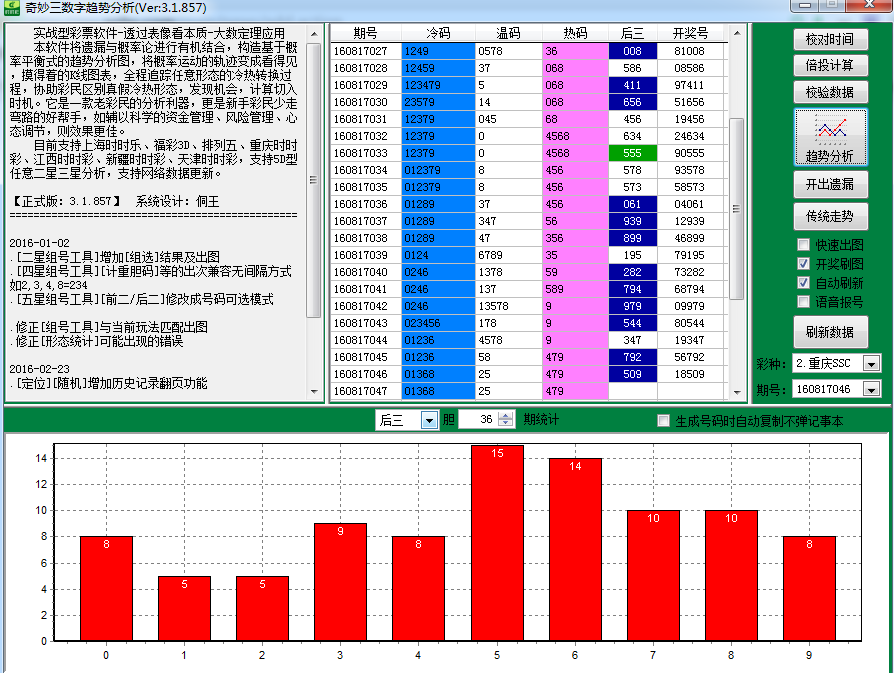Click the 趋势分析 chart icon button
The image size is (894, 673).
[830, 137]
